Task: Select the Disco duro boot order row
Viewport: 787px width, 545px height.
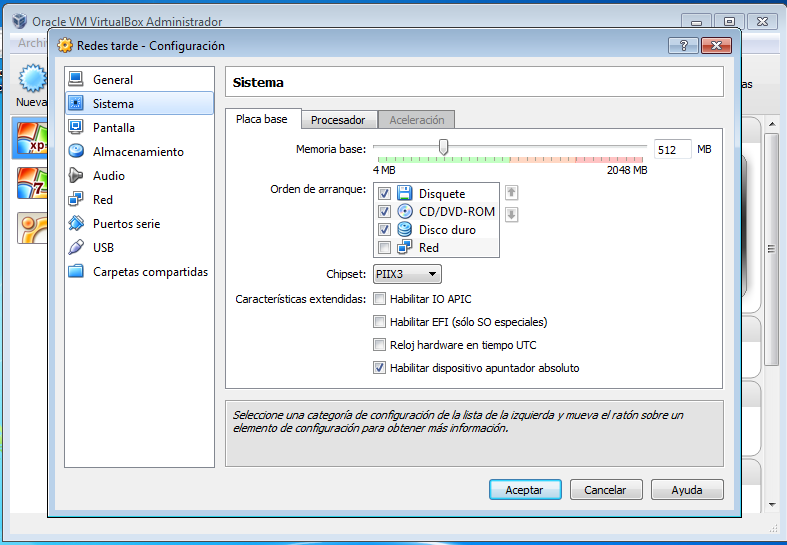Action: [x=436, y=230]
